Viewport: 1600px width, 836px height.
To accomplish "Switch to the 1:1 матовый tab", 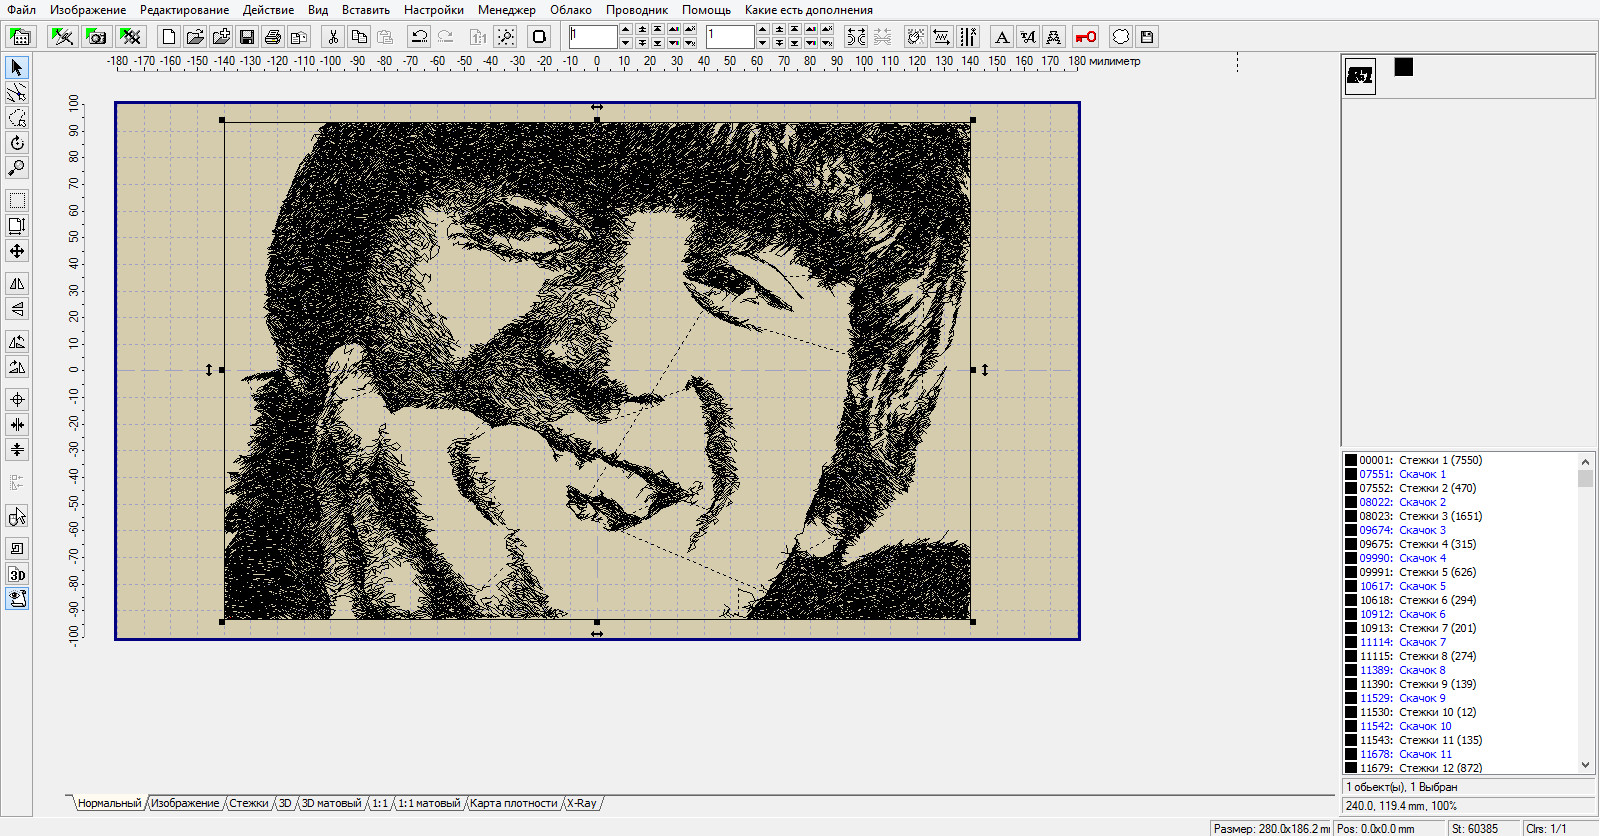I will (x=429, y=803).
